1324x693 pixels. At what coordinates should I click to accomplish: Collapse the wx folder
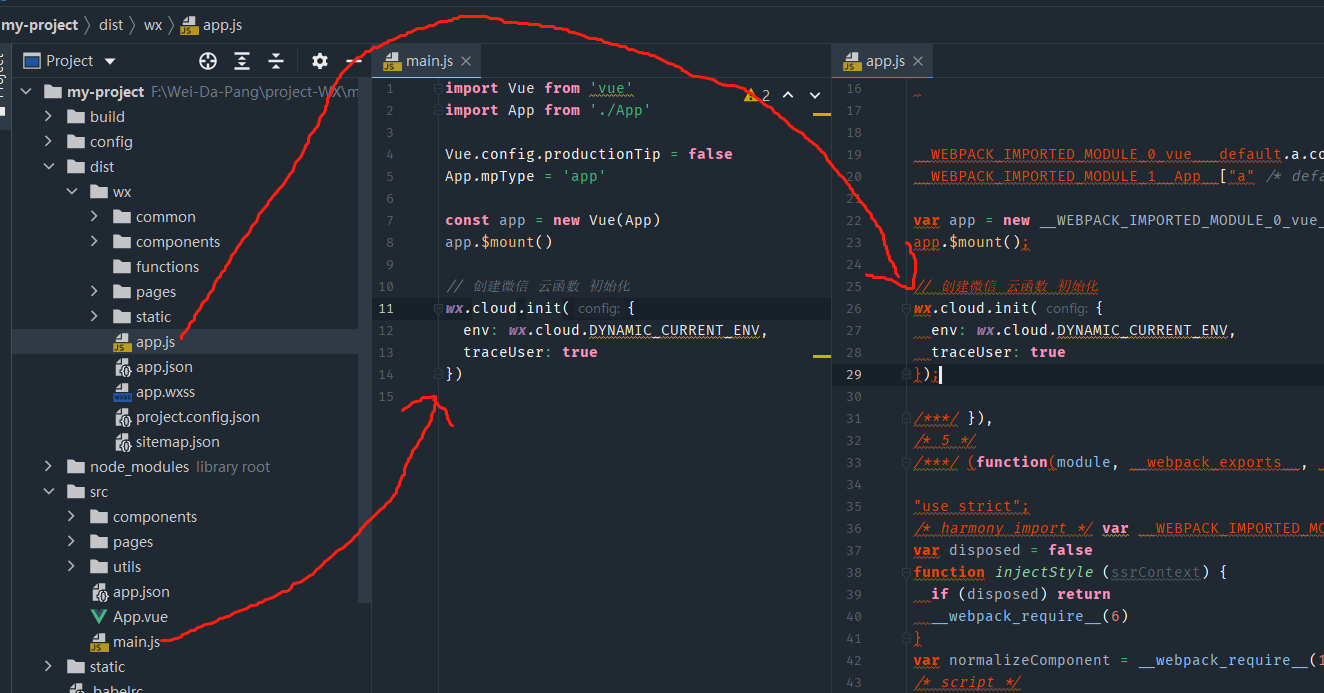72,192
